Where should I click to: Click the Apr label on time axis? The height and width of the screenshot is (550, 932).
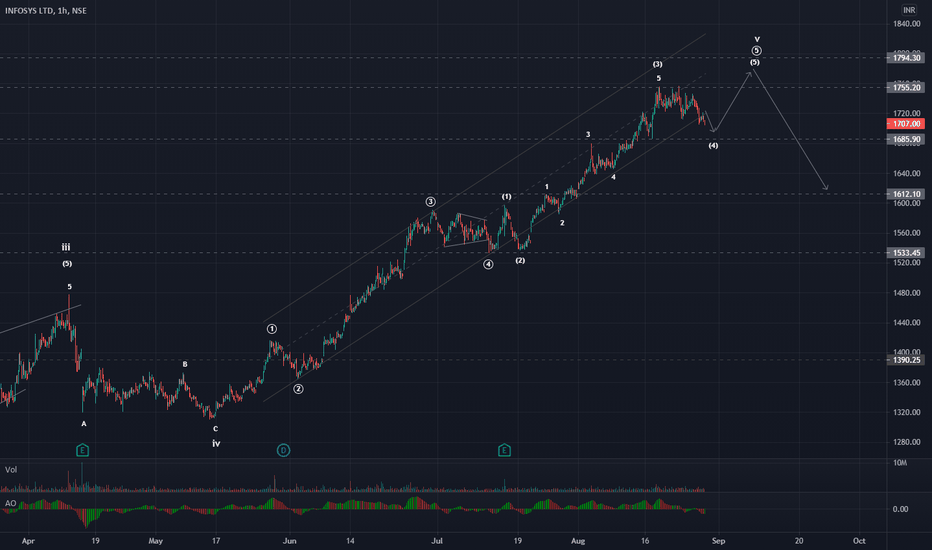pos(28,541)
